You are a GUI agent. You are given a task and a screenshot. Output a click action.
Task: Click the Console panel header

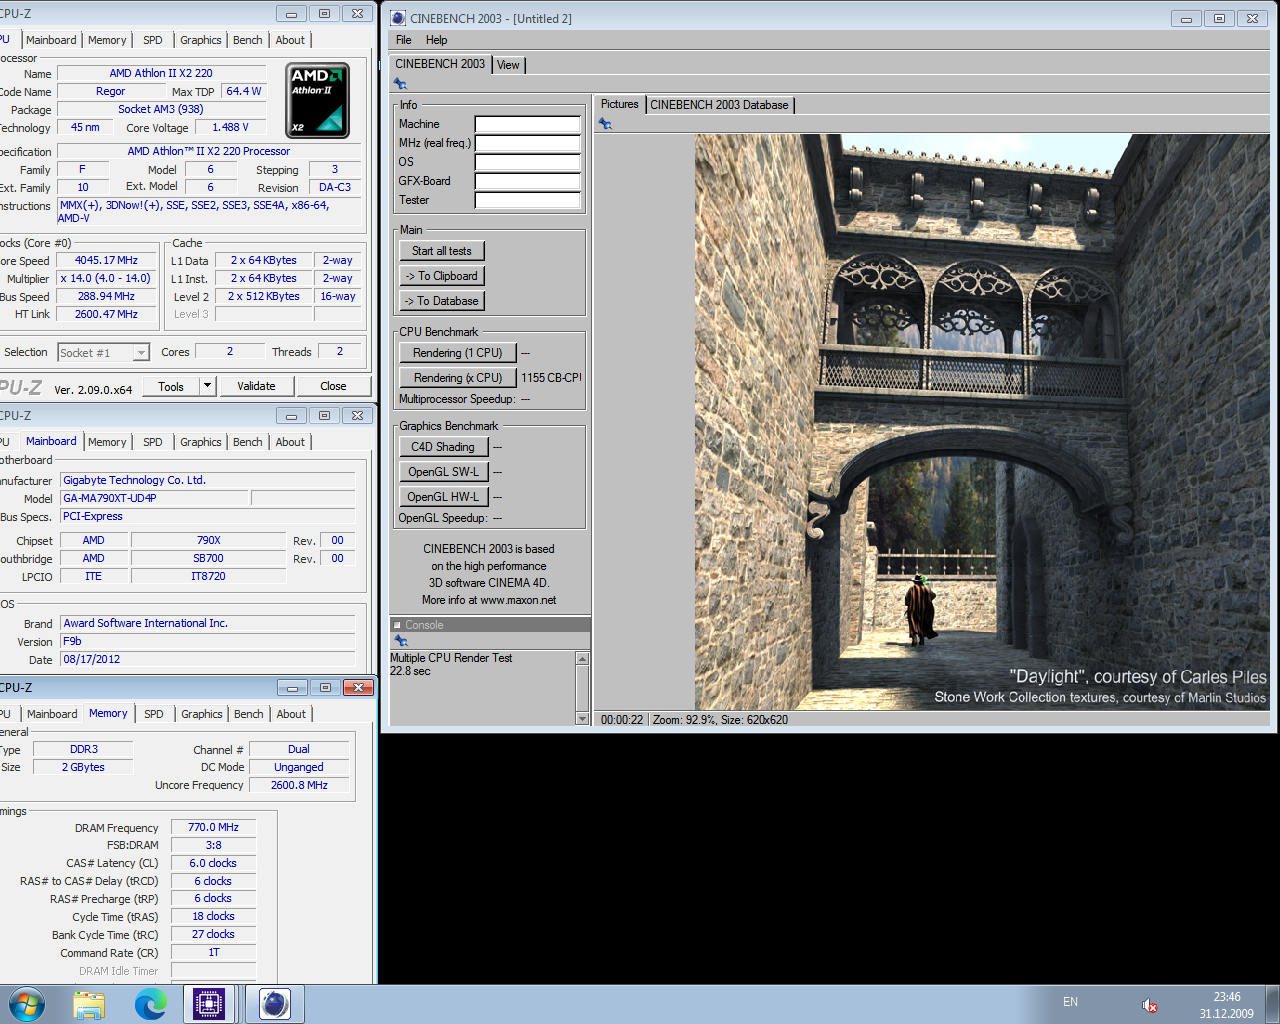pos(490,625)
